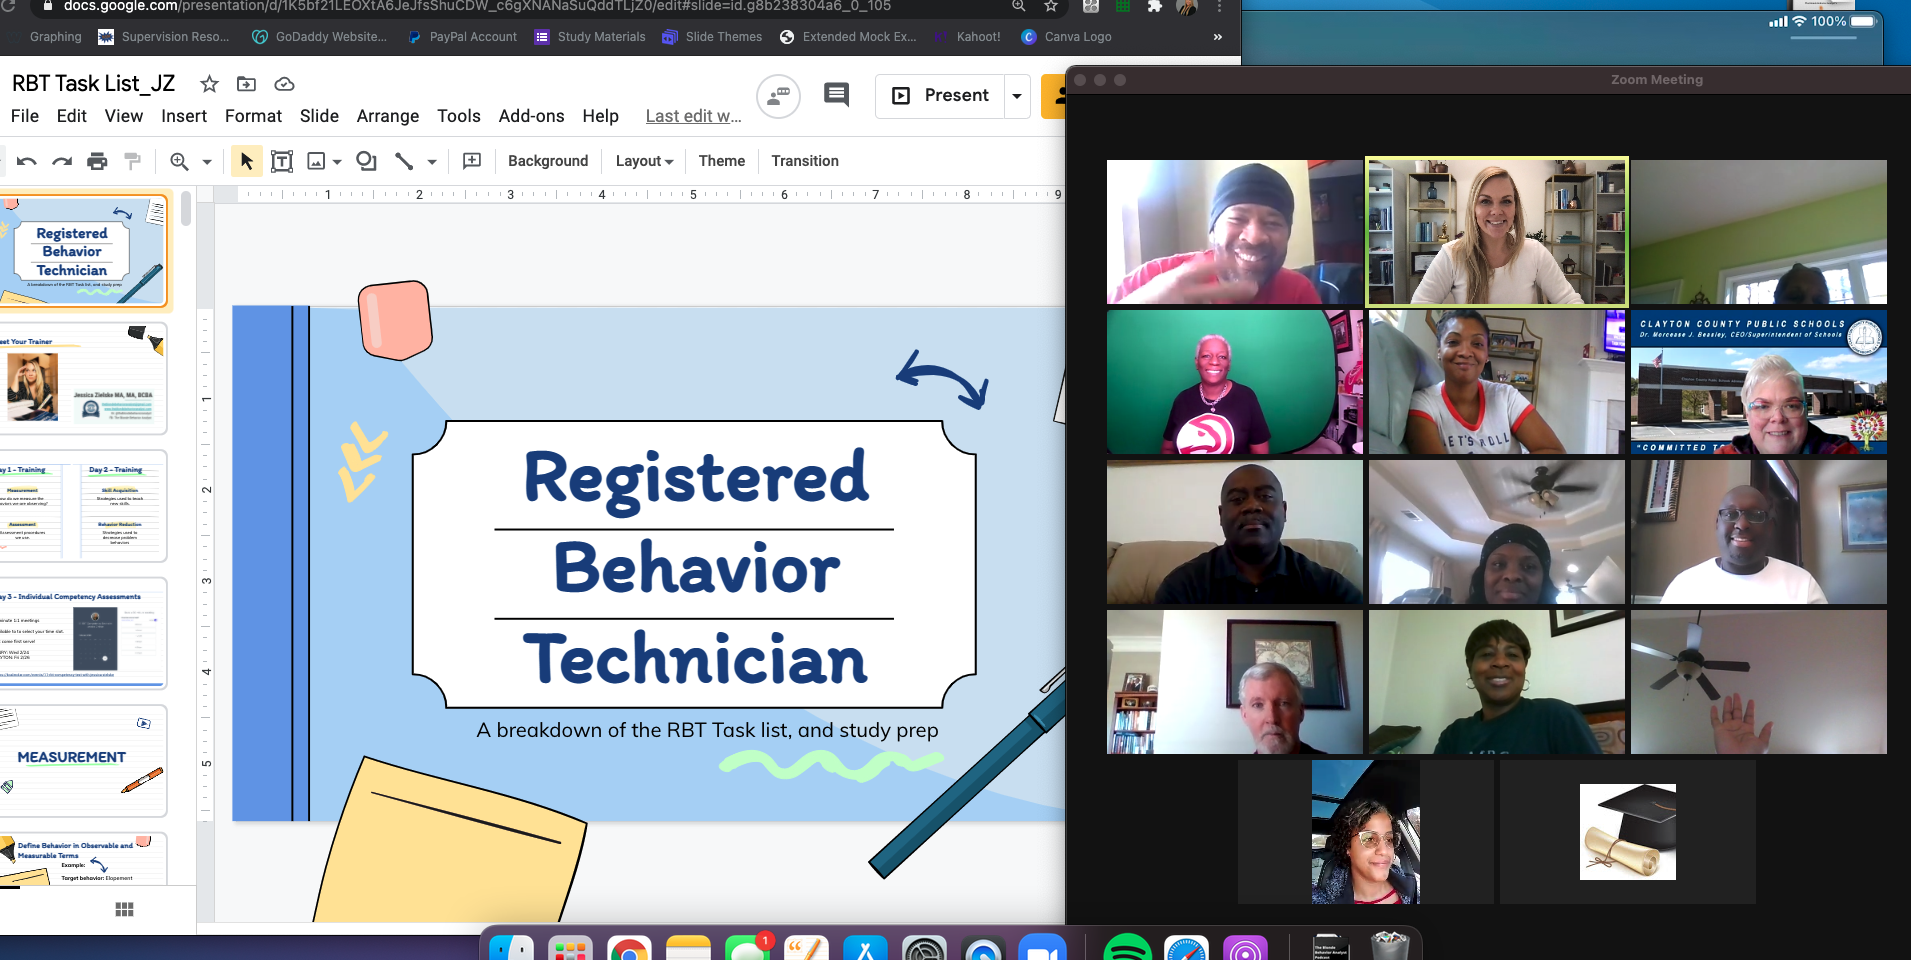Click the Redo arrow in Slides toolbar

click(x=62, y=161)
